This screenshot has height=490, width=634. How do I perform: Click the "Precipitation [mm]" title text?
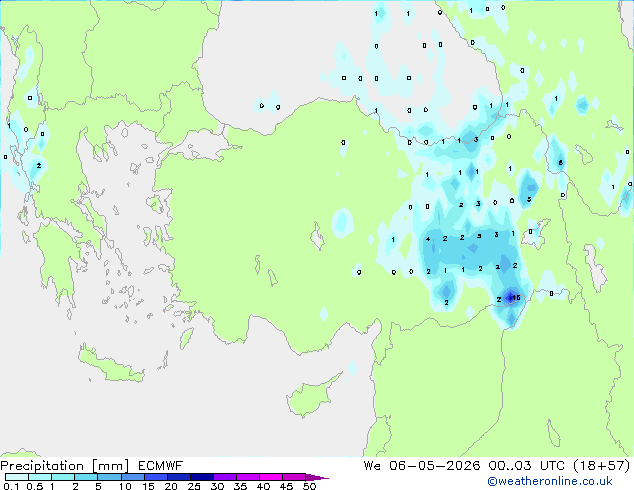pyautogui.click(x=65, y=466)
